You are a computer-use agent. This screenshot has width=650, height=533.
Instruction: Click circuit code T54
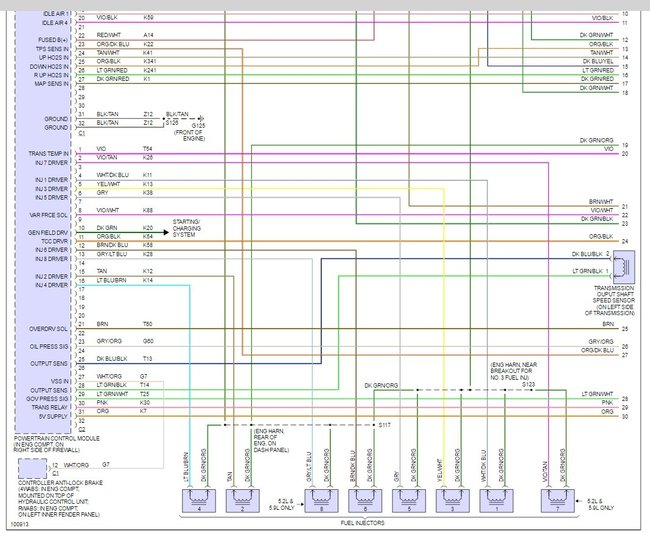[148, 149]
